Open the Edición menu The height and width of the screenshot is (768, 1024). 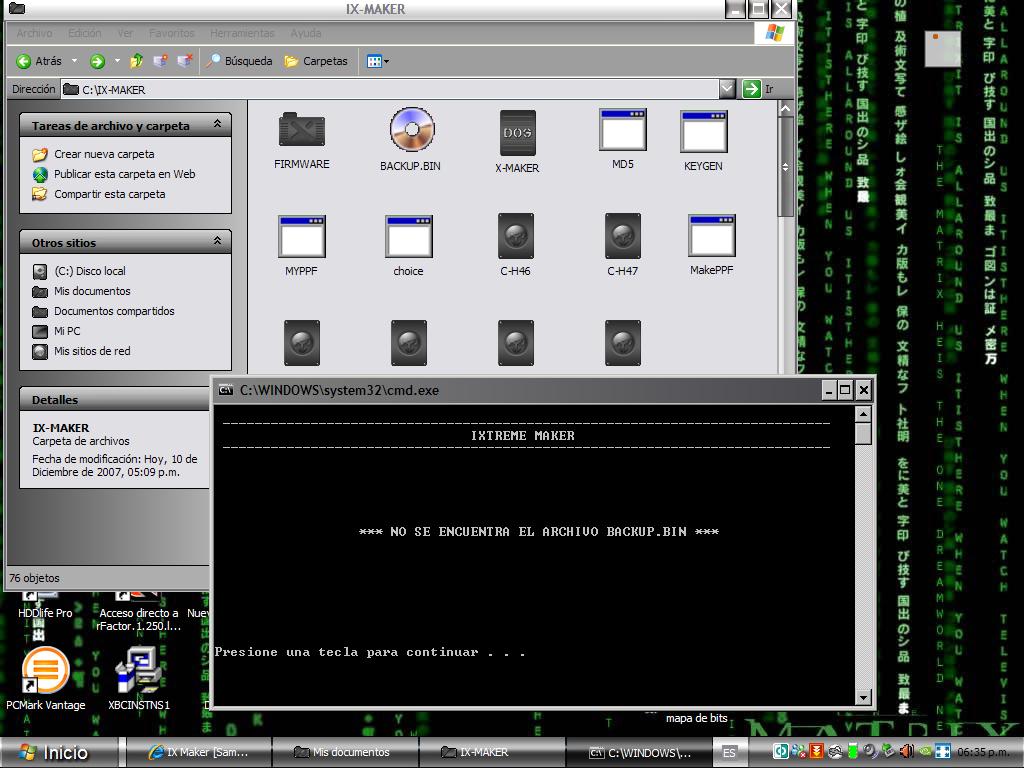pos(85,33)
